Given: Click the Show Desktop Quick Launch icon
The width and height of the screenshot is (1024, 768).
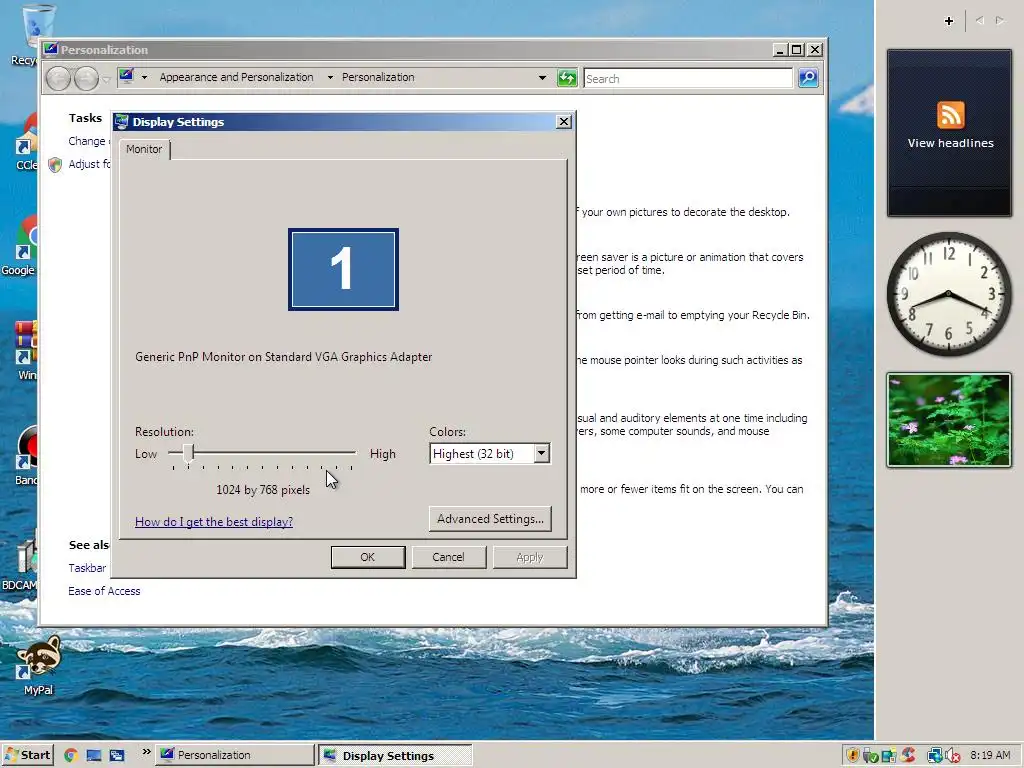Looking at the screenshot, I should pos(93,756).
